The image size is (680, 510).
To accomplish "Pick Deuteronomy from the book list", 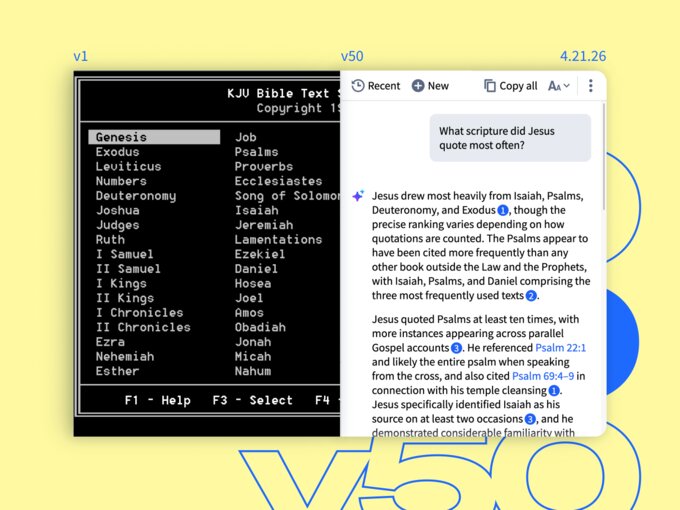I will click(136, 196).
